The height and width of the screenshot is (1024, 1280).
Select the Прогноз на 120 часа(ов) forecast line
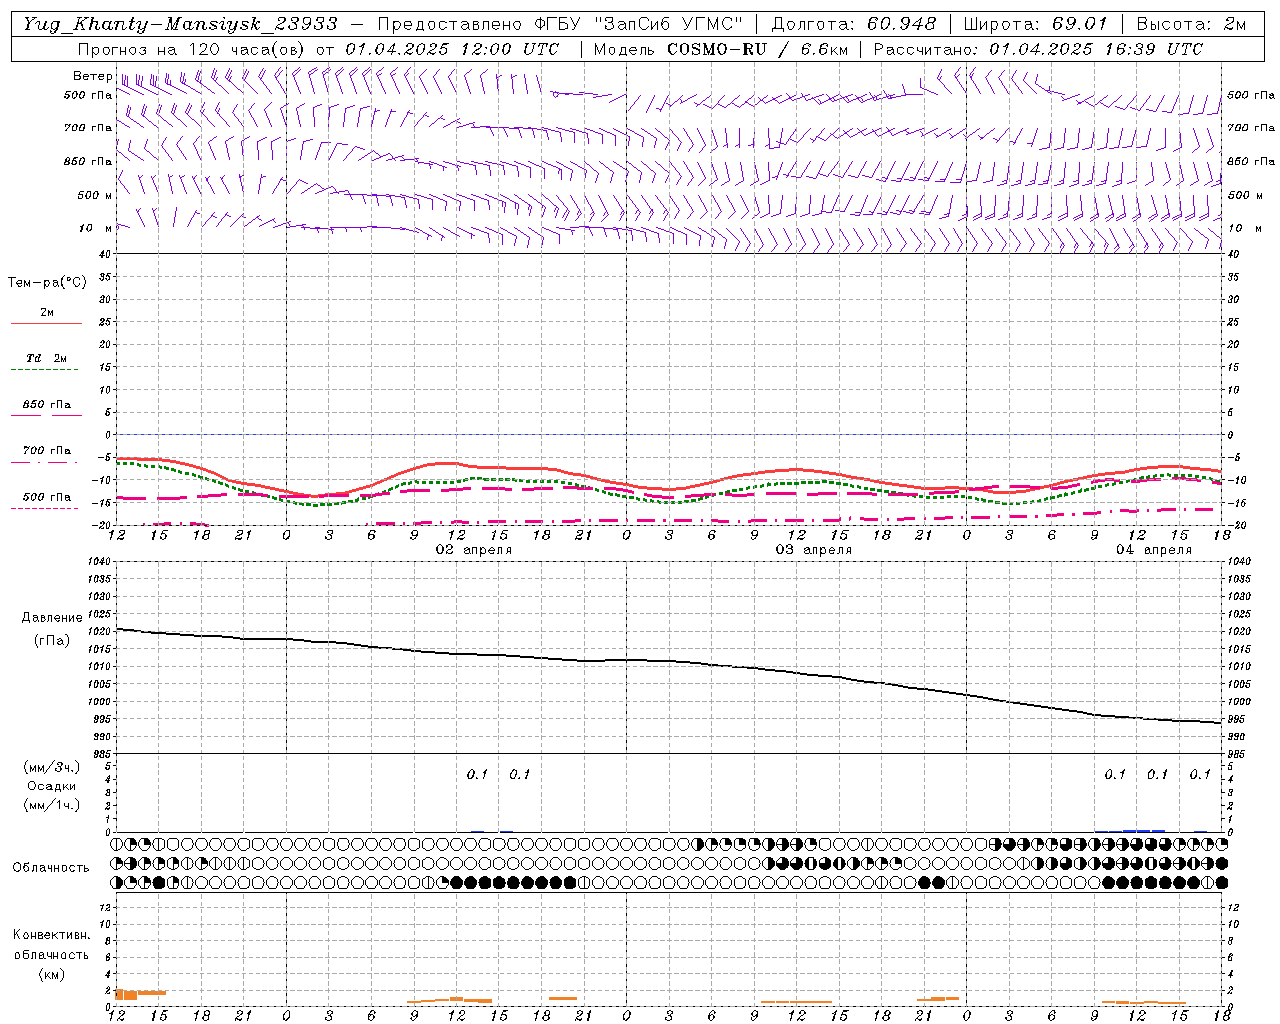319,49
